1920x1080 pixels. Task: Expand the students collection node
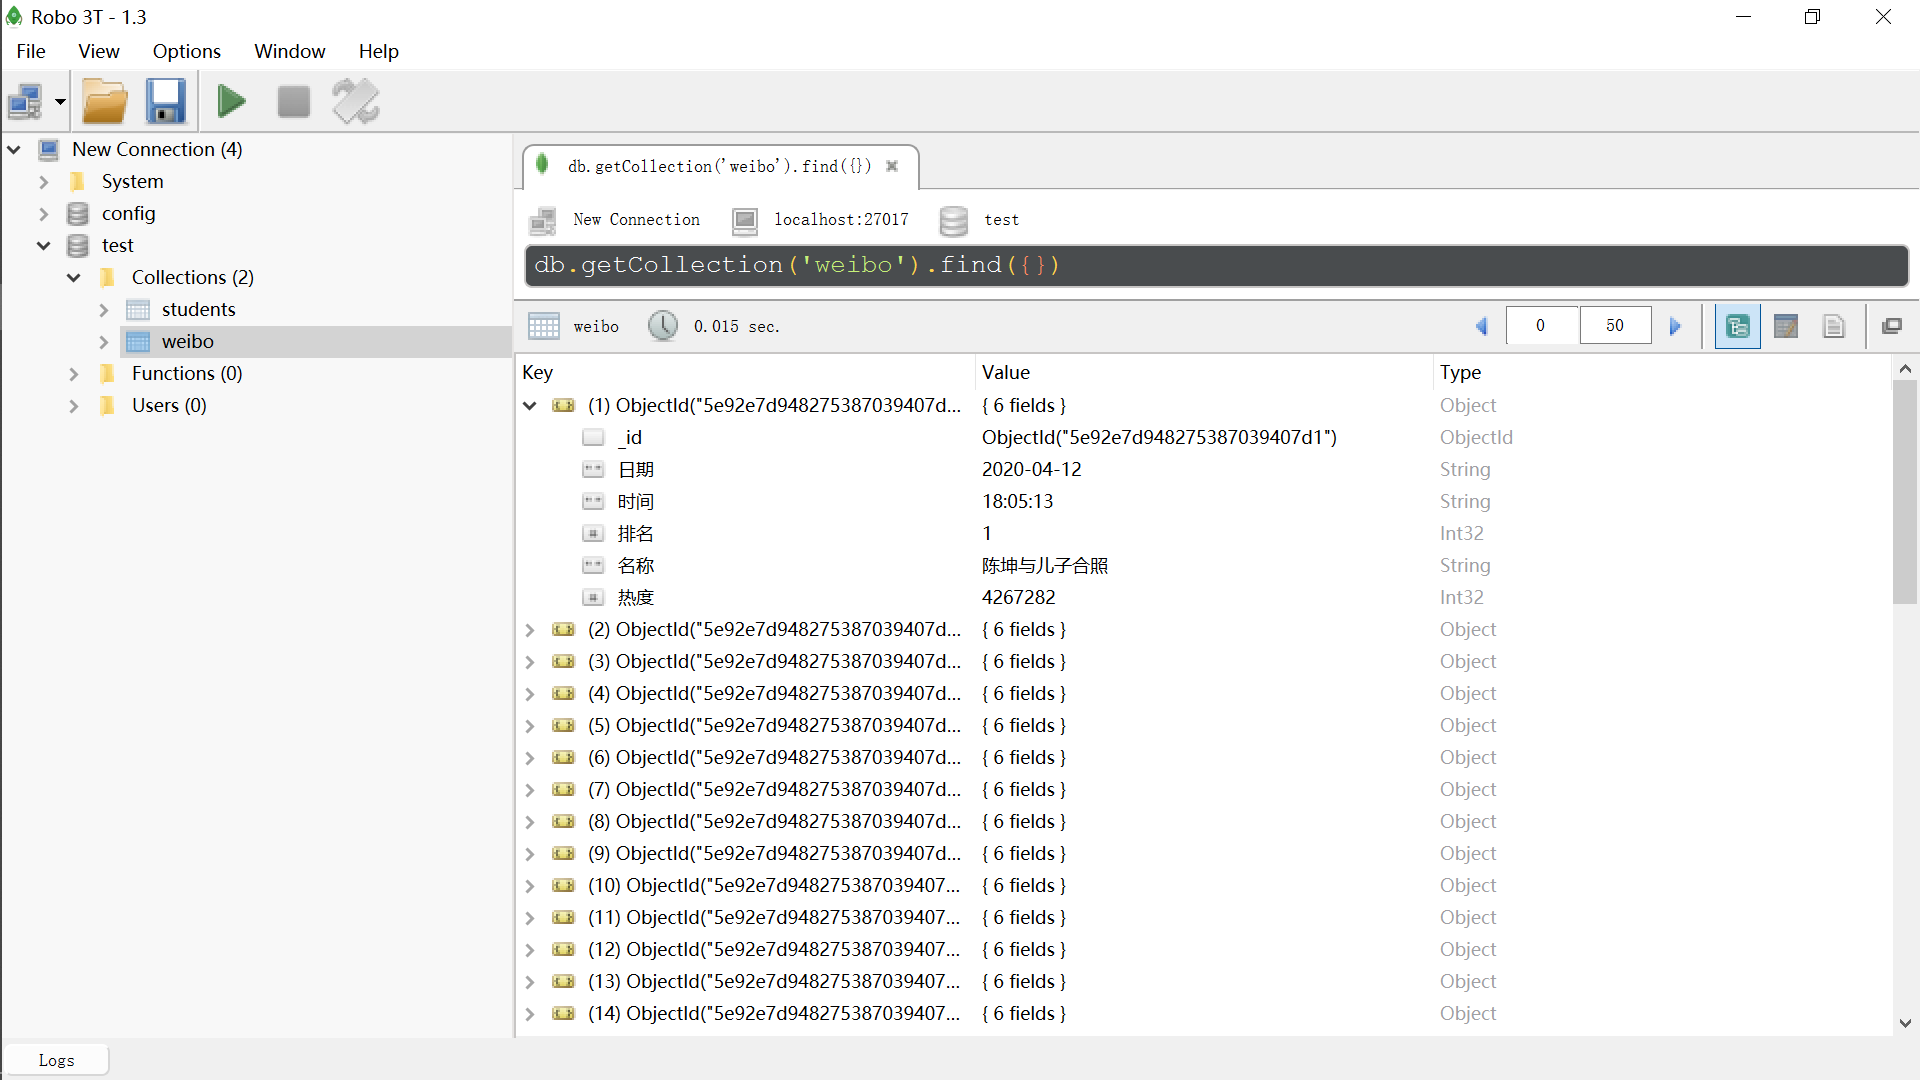pos(103,310)
